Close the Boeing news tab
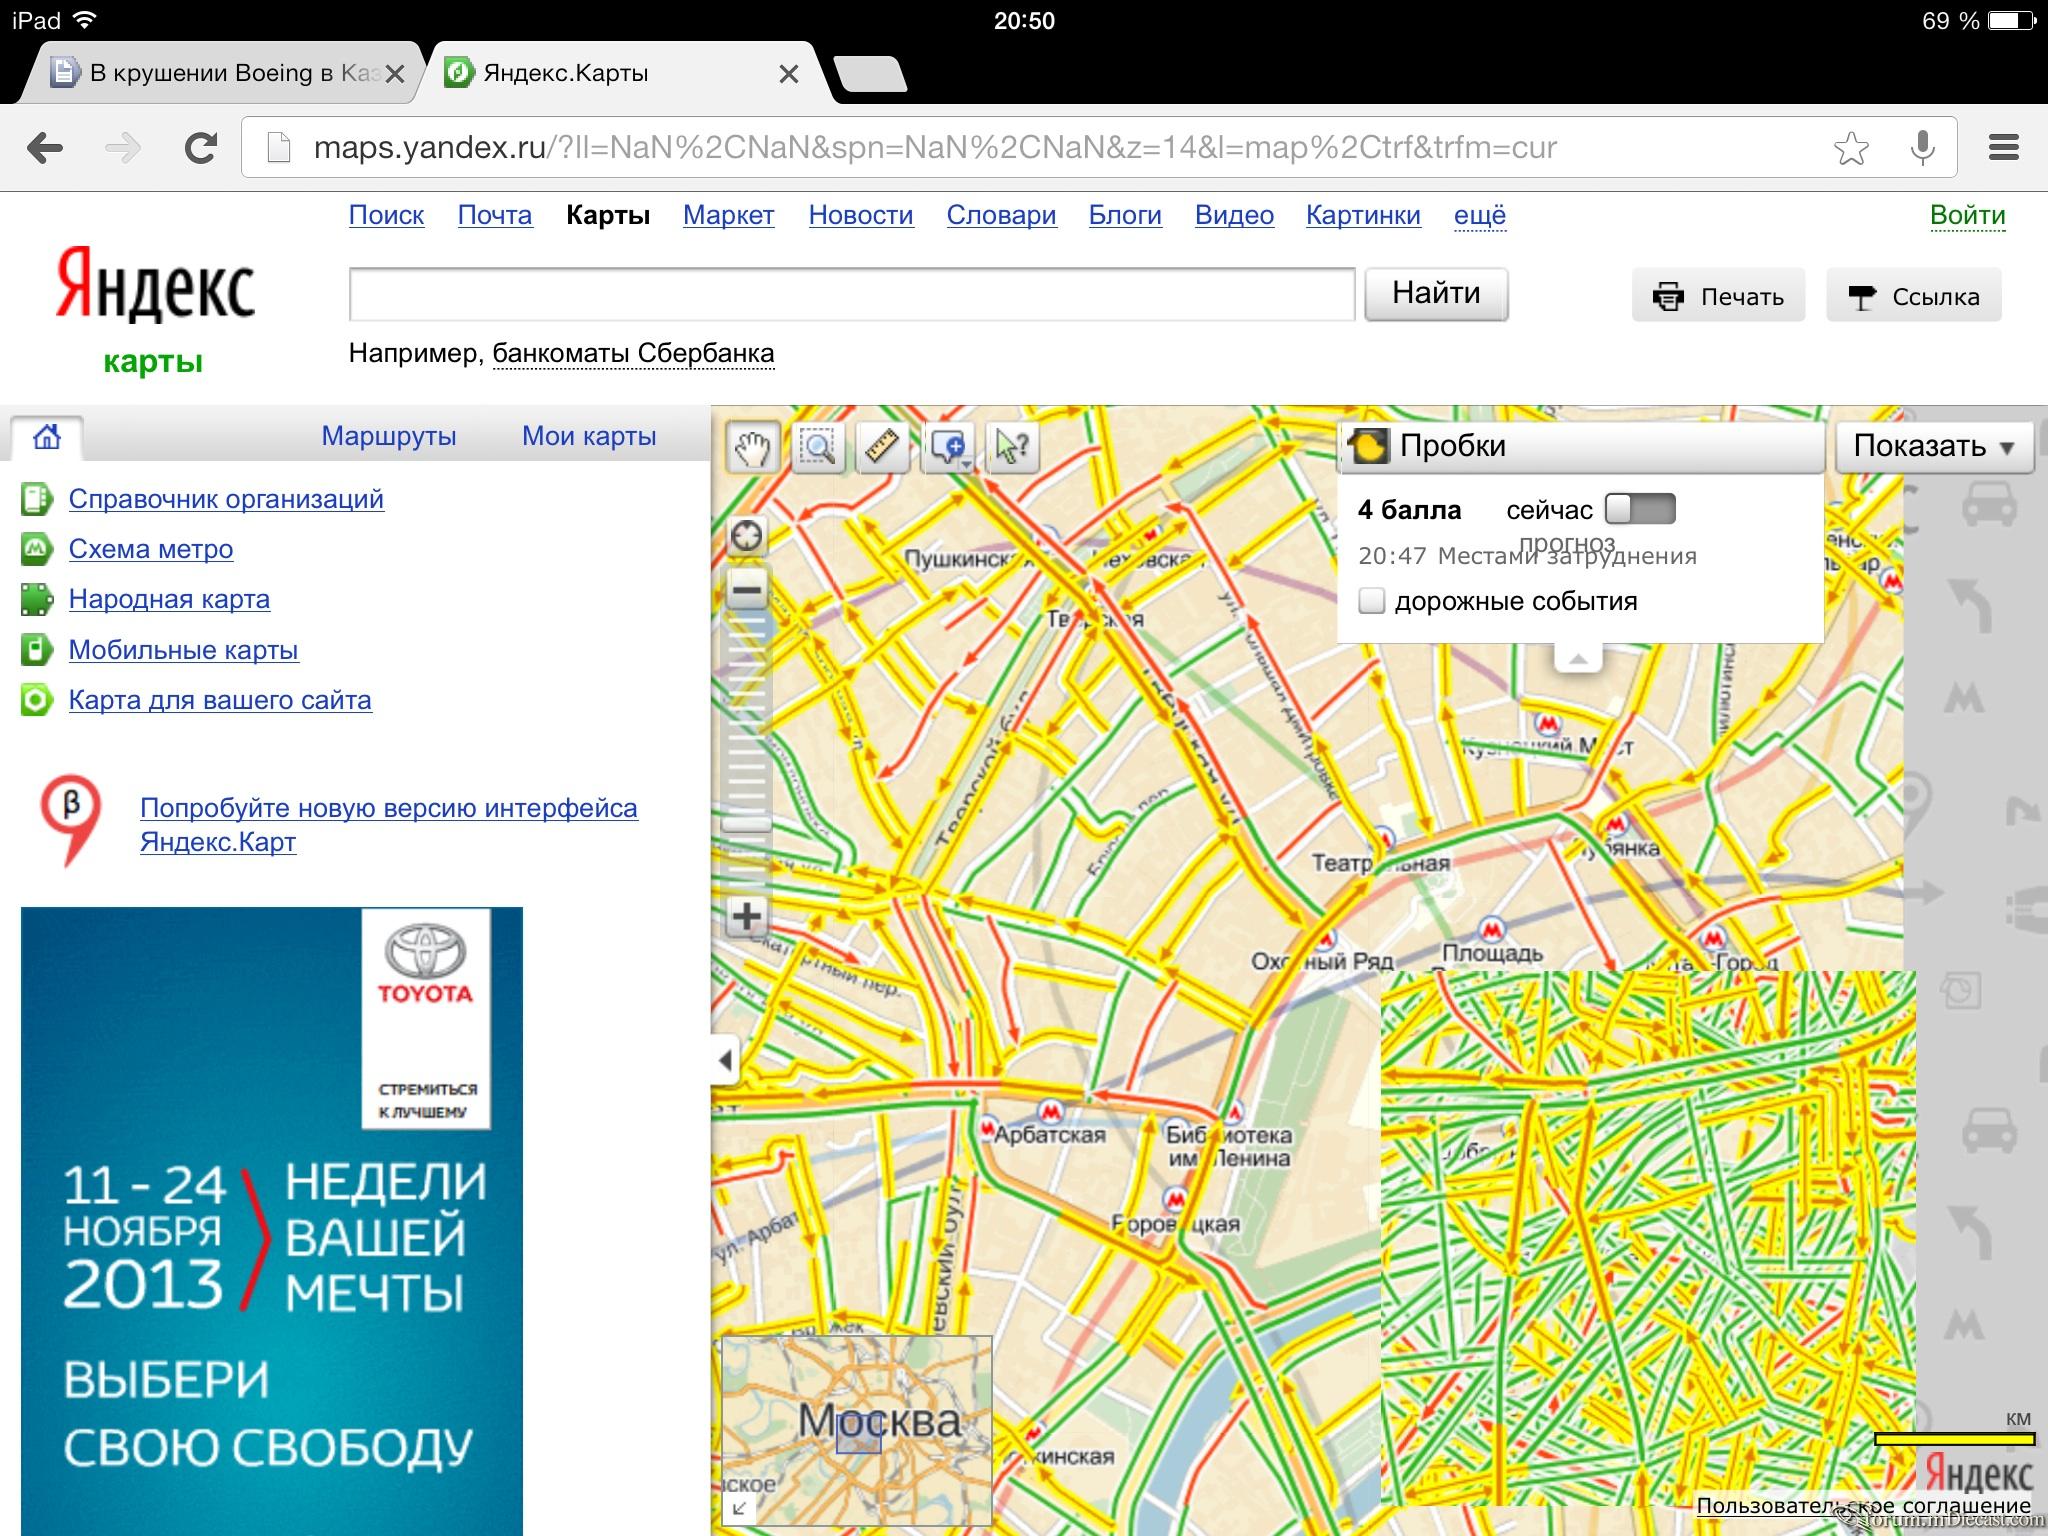The height and width of the screenshot is (1536, 2048). pyautogui.click(x=395, y=74)
